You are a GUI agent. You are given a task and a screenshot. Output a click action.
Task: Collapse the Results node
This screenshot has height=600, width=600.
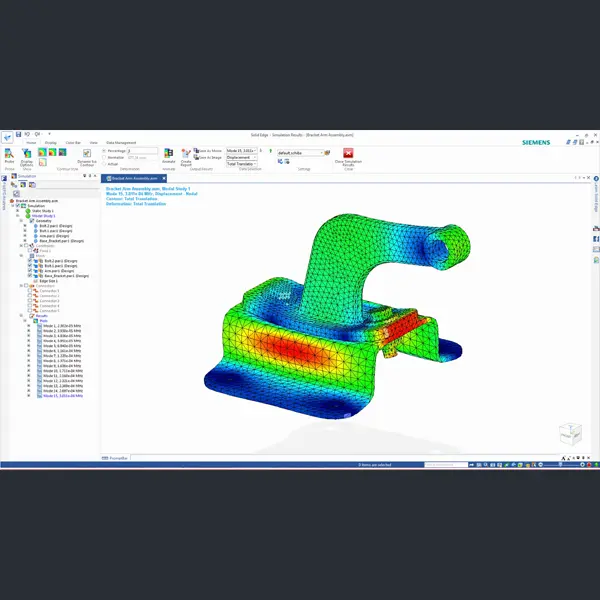tap(21, 316)
